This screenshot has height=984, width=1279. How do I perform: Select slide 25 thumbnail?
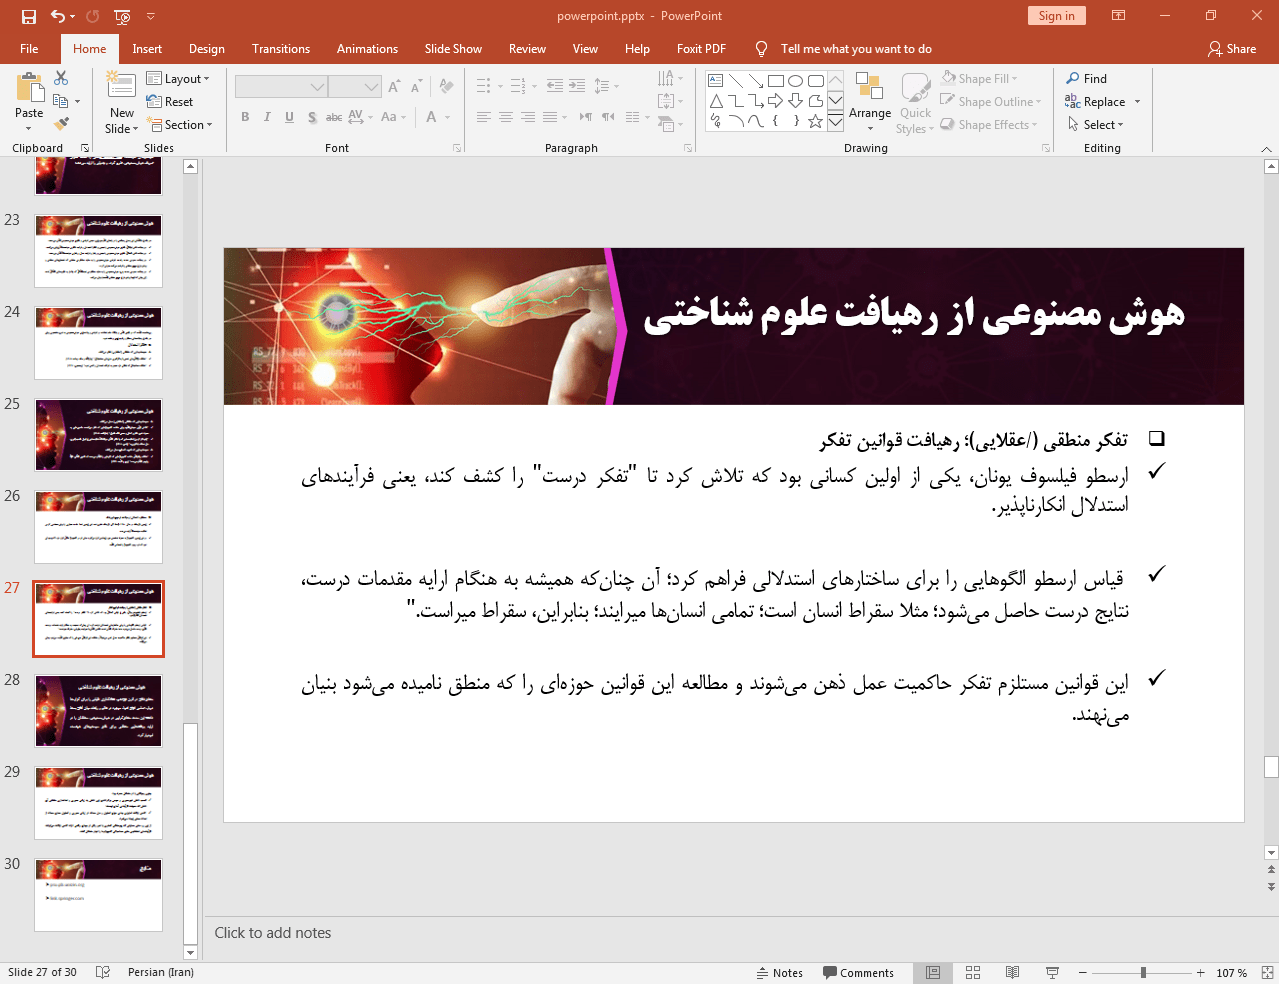pos(98,435)
